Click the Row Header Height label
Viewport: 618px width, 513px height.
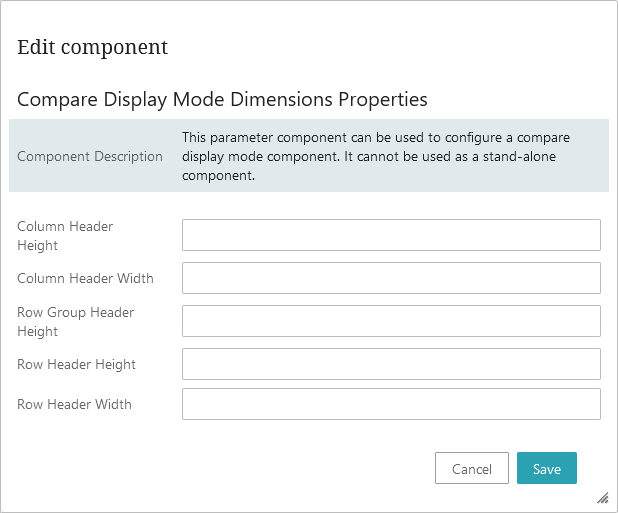tap(76, 364)
